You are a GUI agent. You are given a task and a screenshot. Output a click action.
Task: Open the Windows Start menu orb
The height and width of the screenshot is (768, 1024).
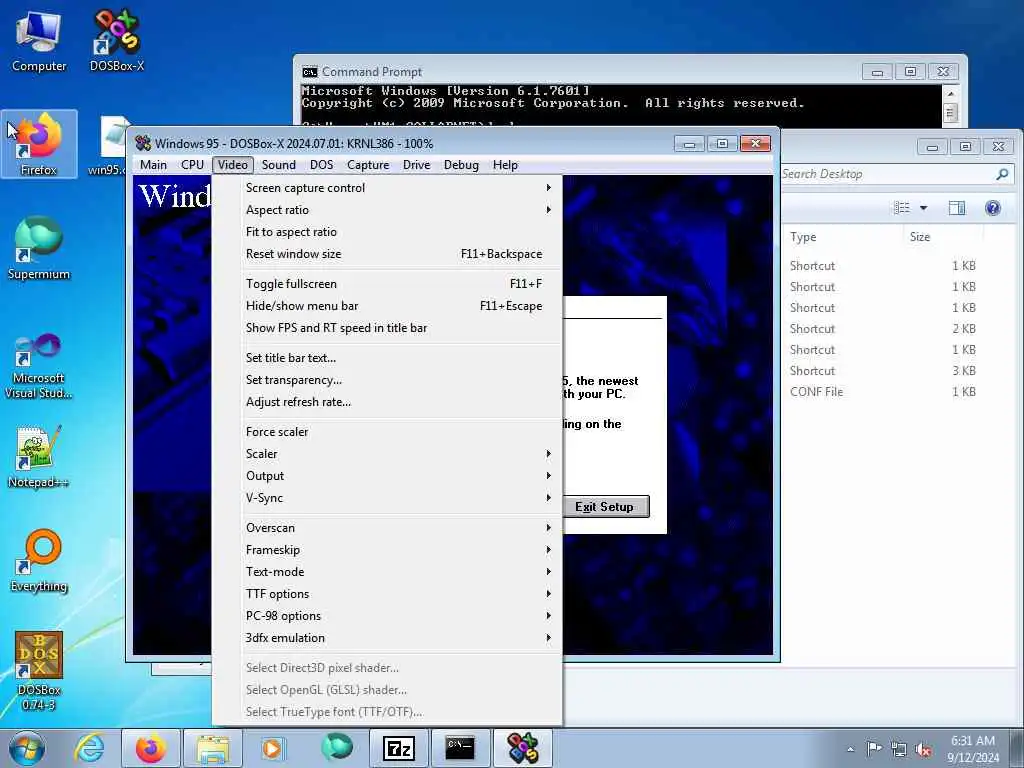[x=27, y=748]
